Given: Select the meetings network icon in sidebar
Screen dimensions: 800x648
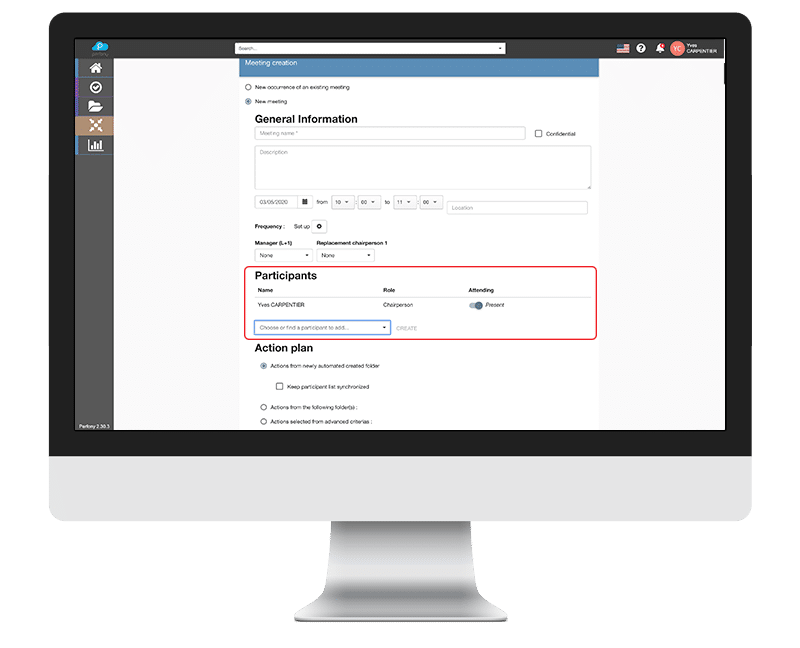Looking at the screenshot, I should click(x=95, y=125).
